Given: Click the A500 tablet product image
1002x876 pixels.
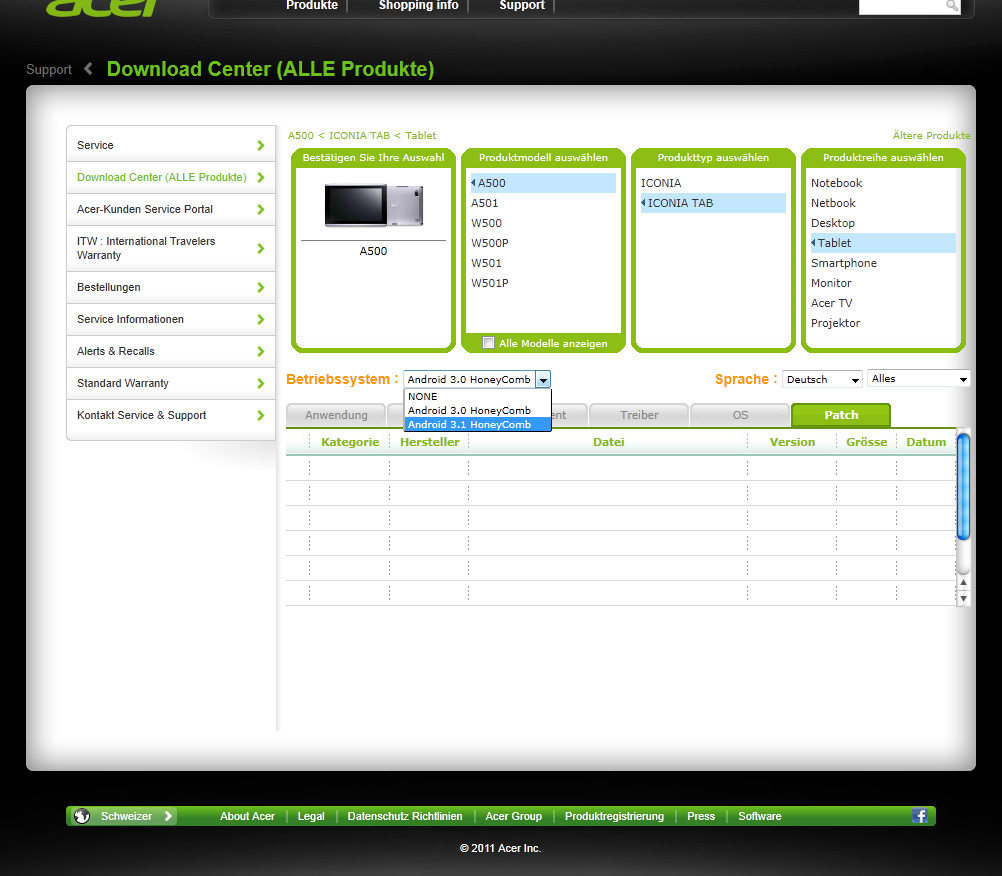Looking at the screenshot, I should click(374, 205).
